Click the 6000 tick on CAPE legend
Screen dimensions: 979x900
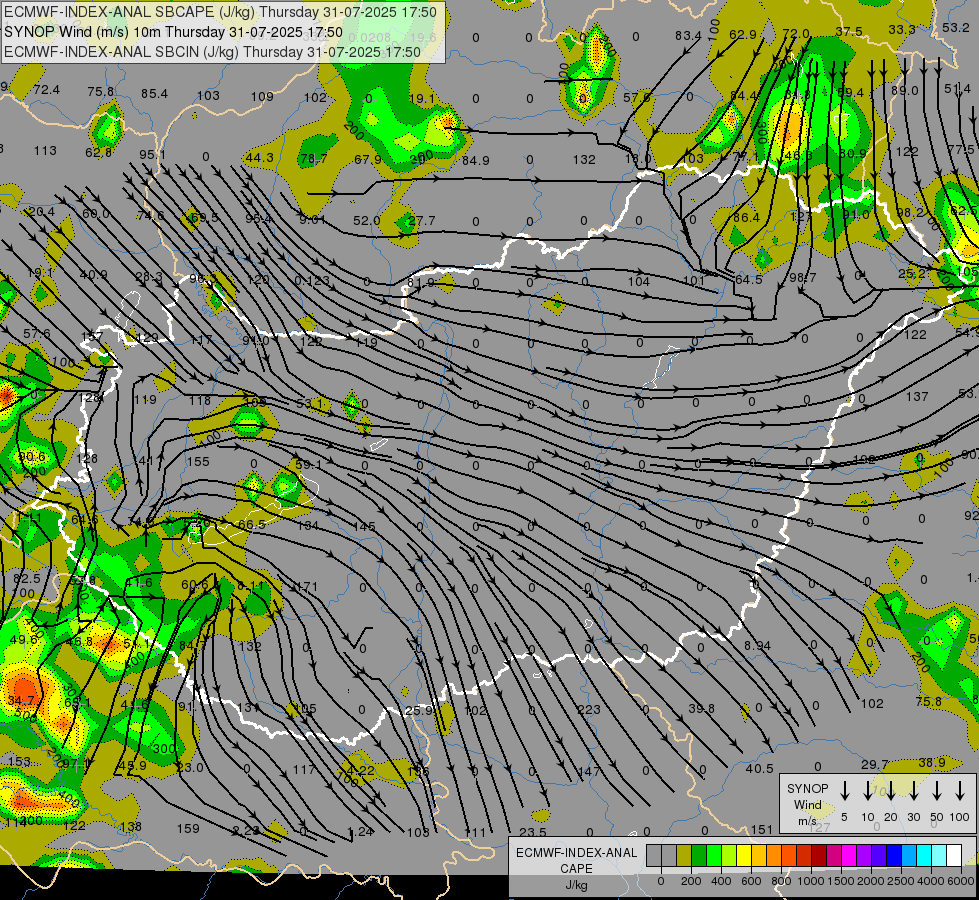961,881
